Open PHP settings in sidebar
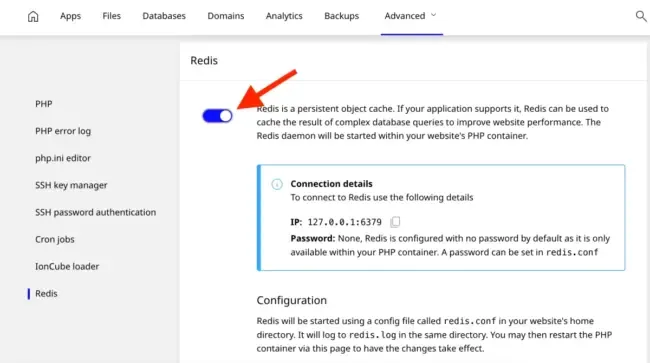650x363 pixels. pos(44,104)
